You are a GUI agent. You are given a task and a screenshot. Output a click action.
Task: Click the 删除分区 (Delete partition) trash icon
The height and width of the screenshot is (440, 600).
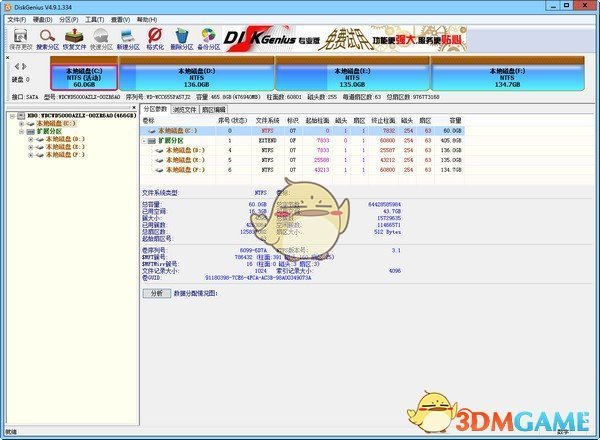[182, 36]
